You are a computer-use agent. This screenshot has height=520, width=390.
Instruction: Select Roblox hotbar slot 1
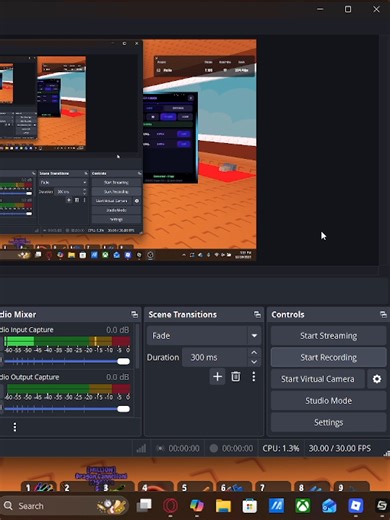click(39, 486)
